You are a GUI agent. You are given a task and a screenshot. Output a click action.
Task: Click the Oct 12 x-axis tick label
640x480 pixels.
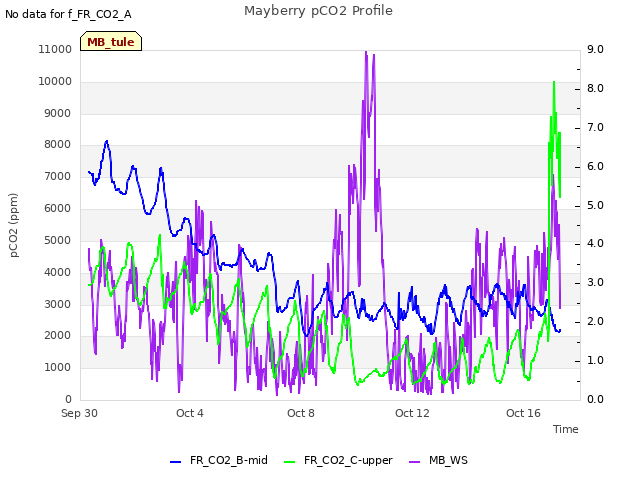[412, 413]
